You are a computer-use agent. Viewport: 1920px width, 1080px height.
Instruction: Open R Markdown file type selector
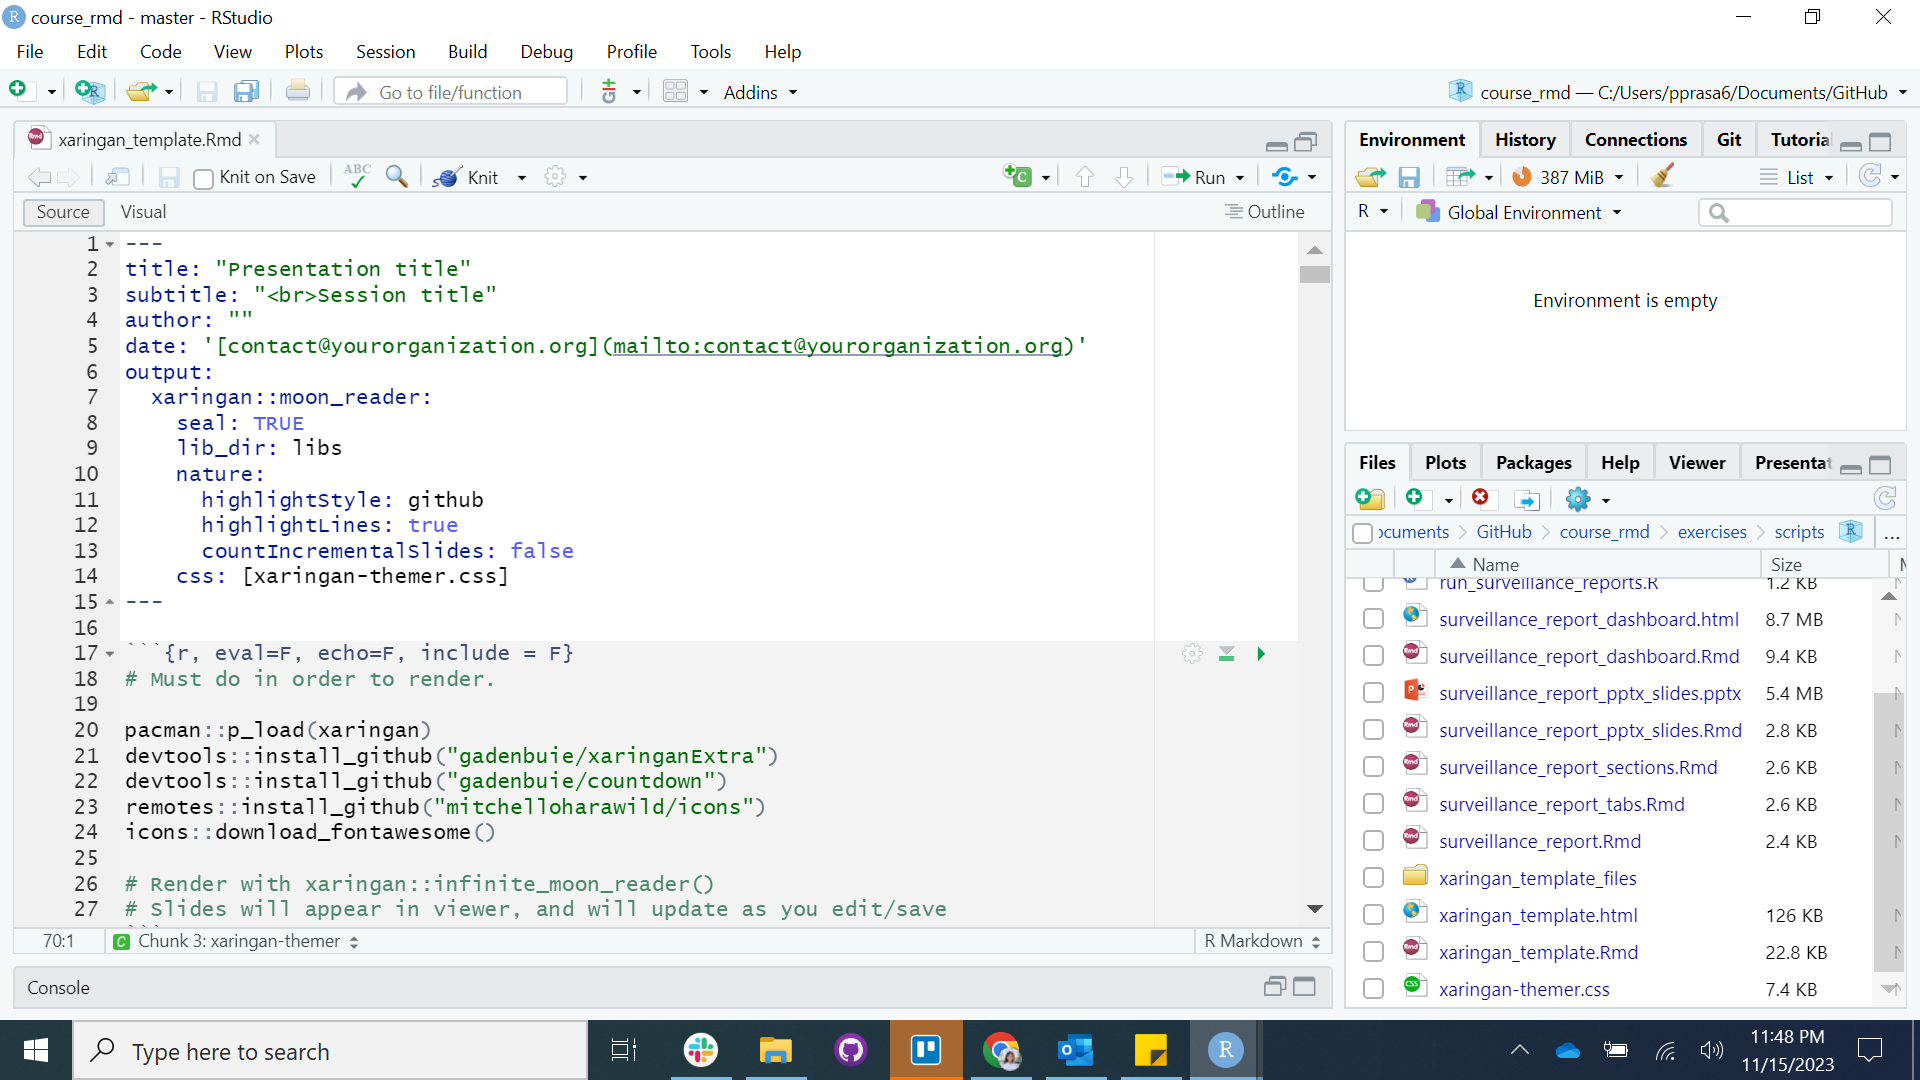(1262, 941)
